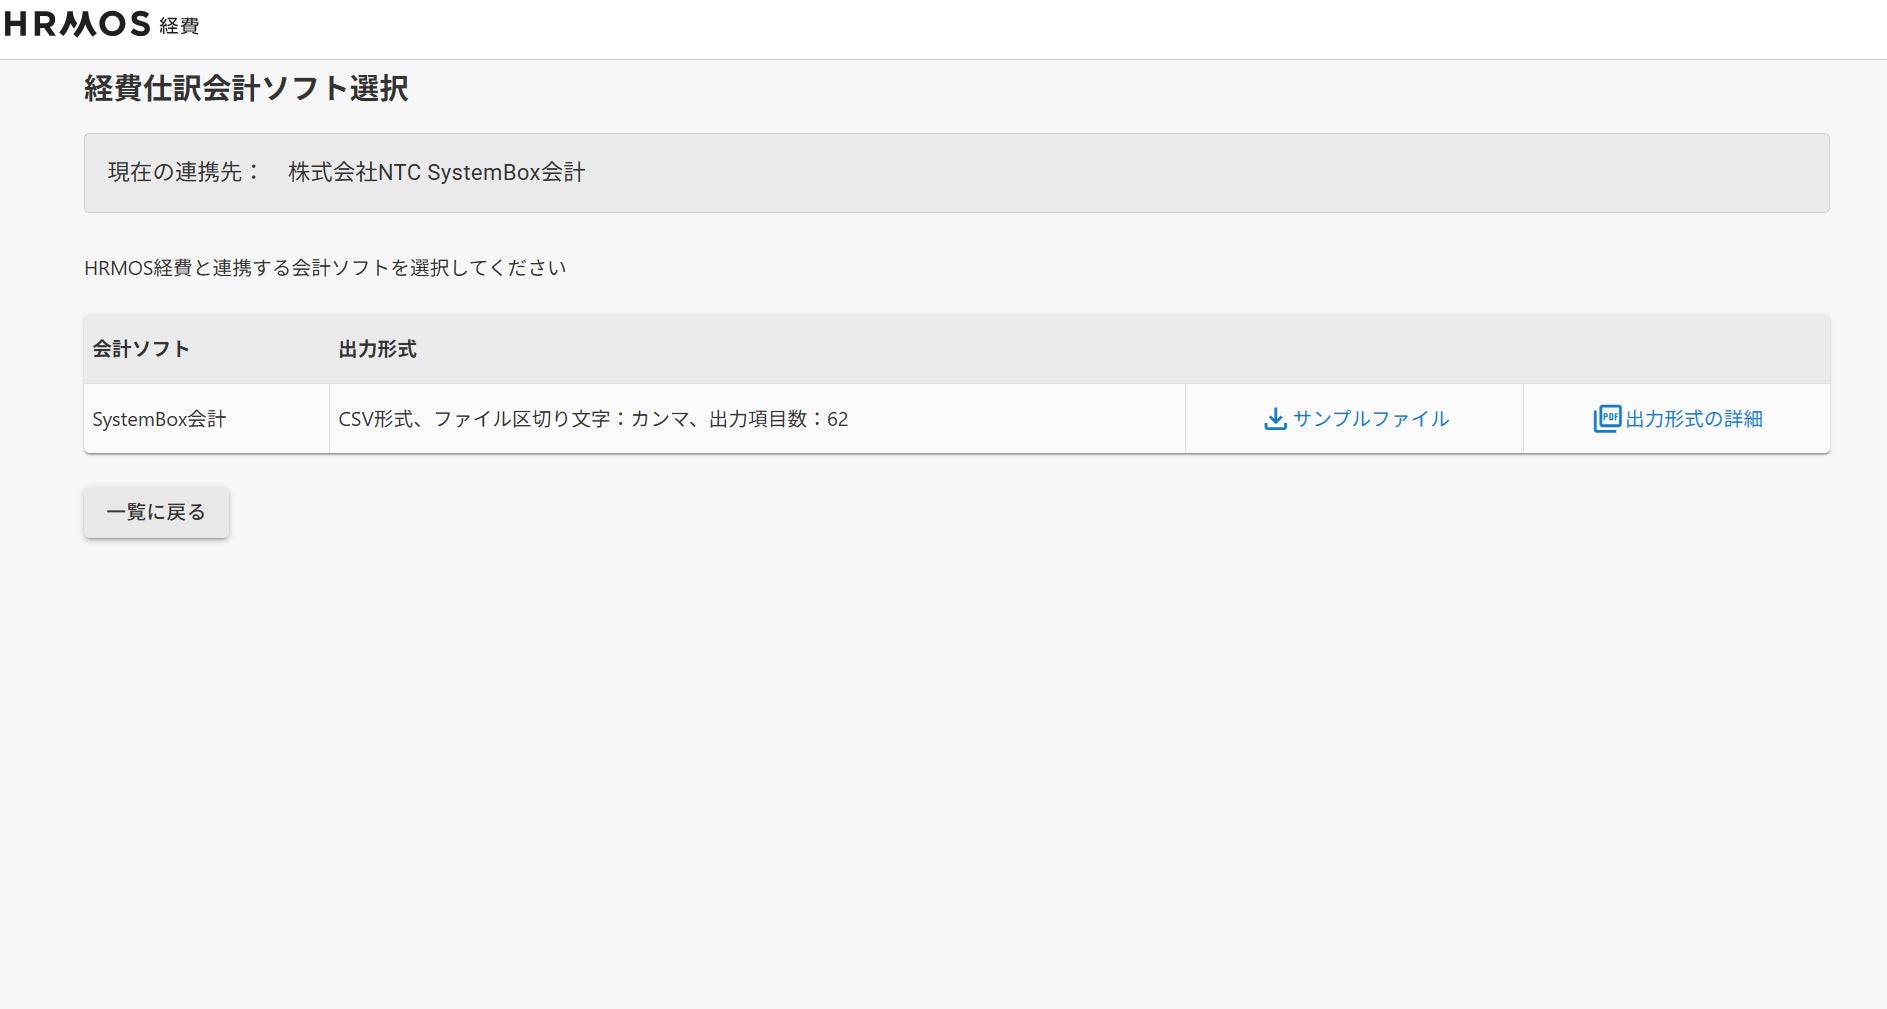Go back with 一覧に戻る button
The image size is (1887, 1009).
pyautogui.click(x=156, y=512)
